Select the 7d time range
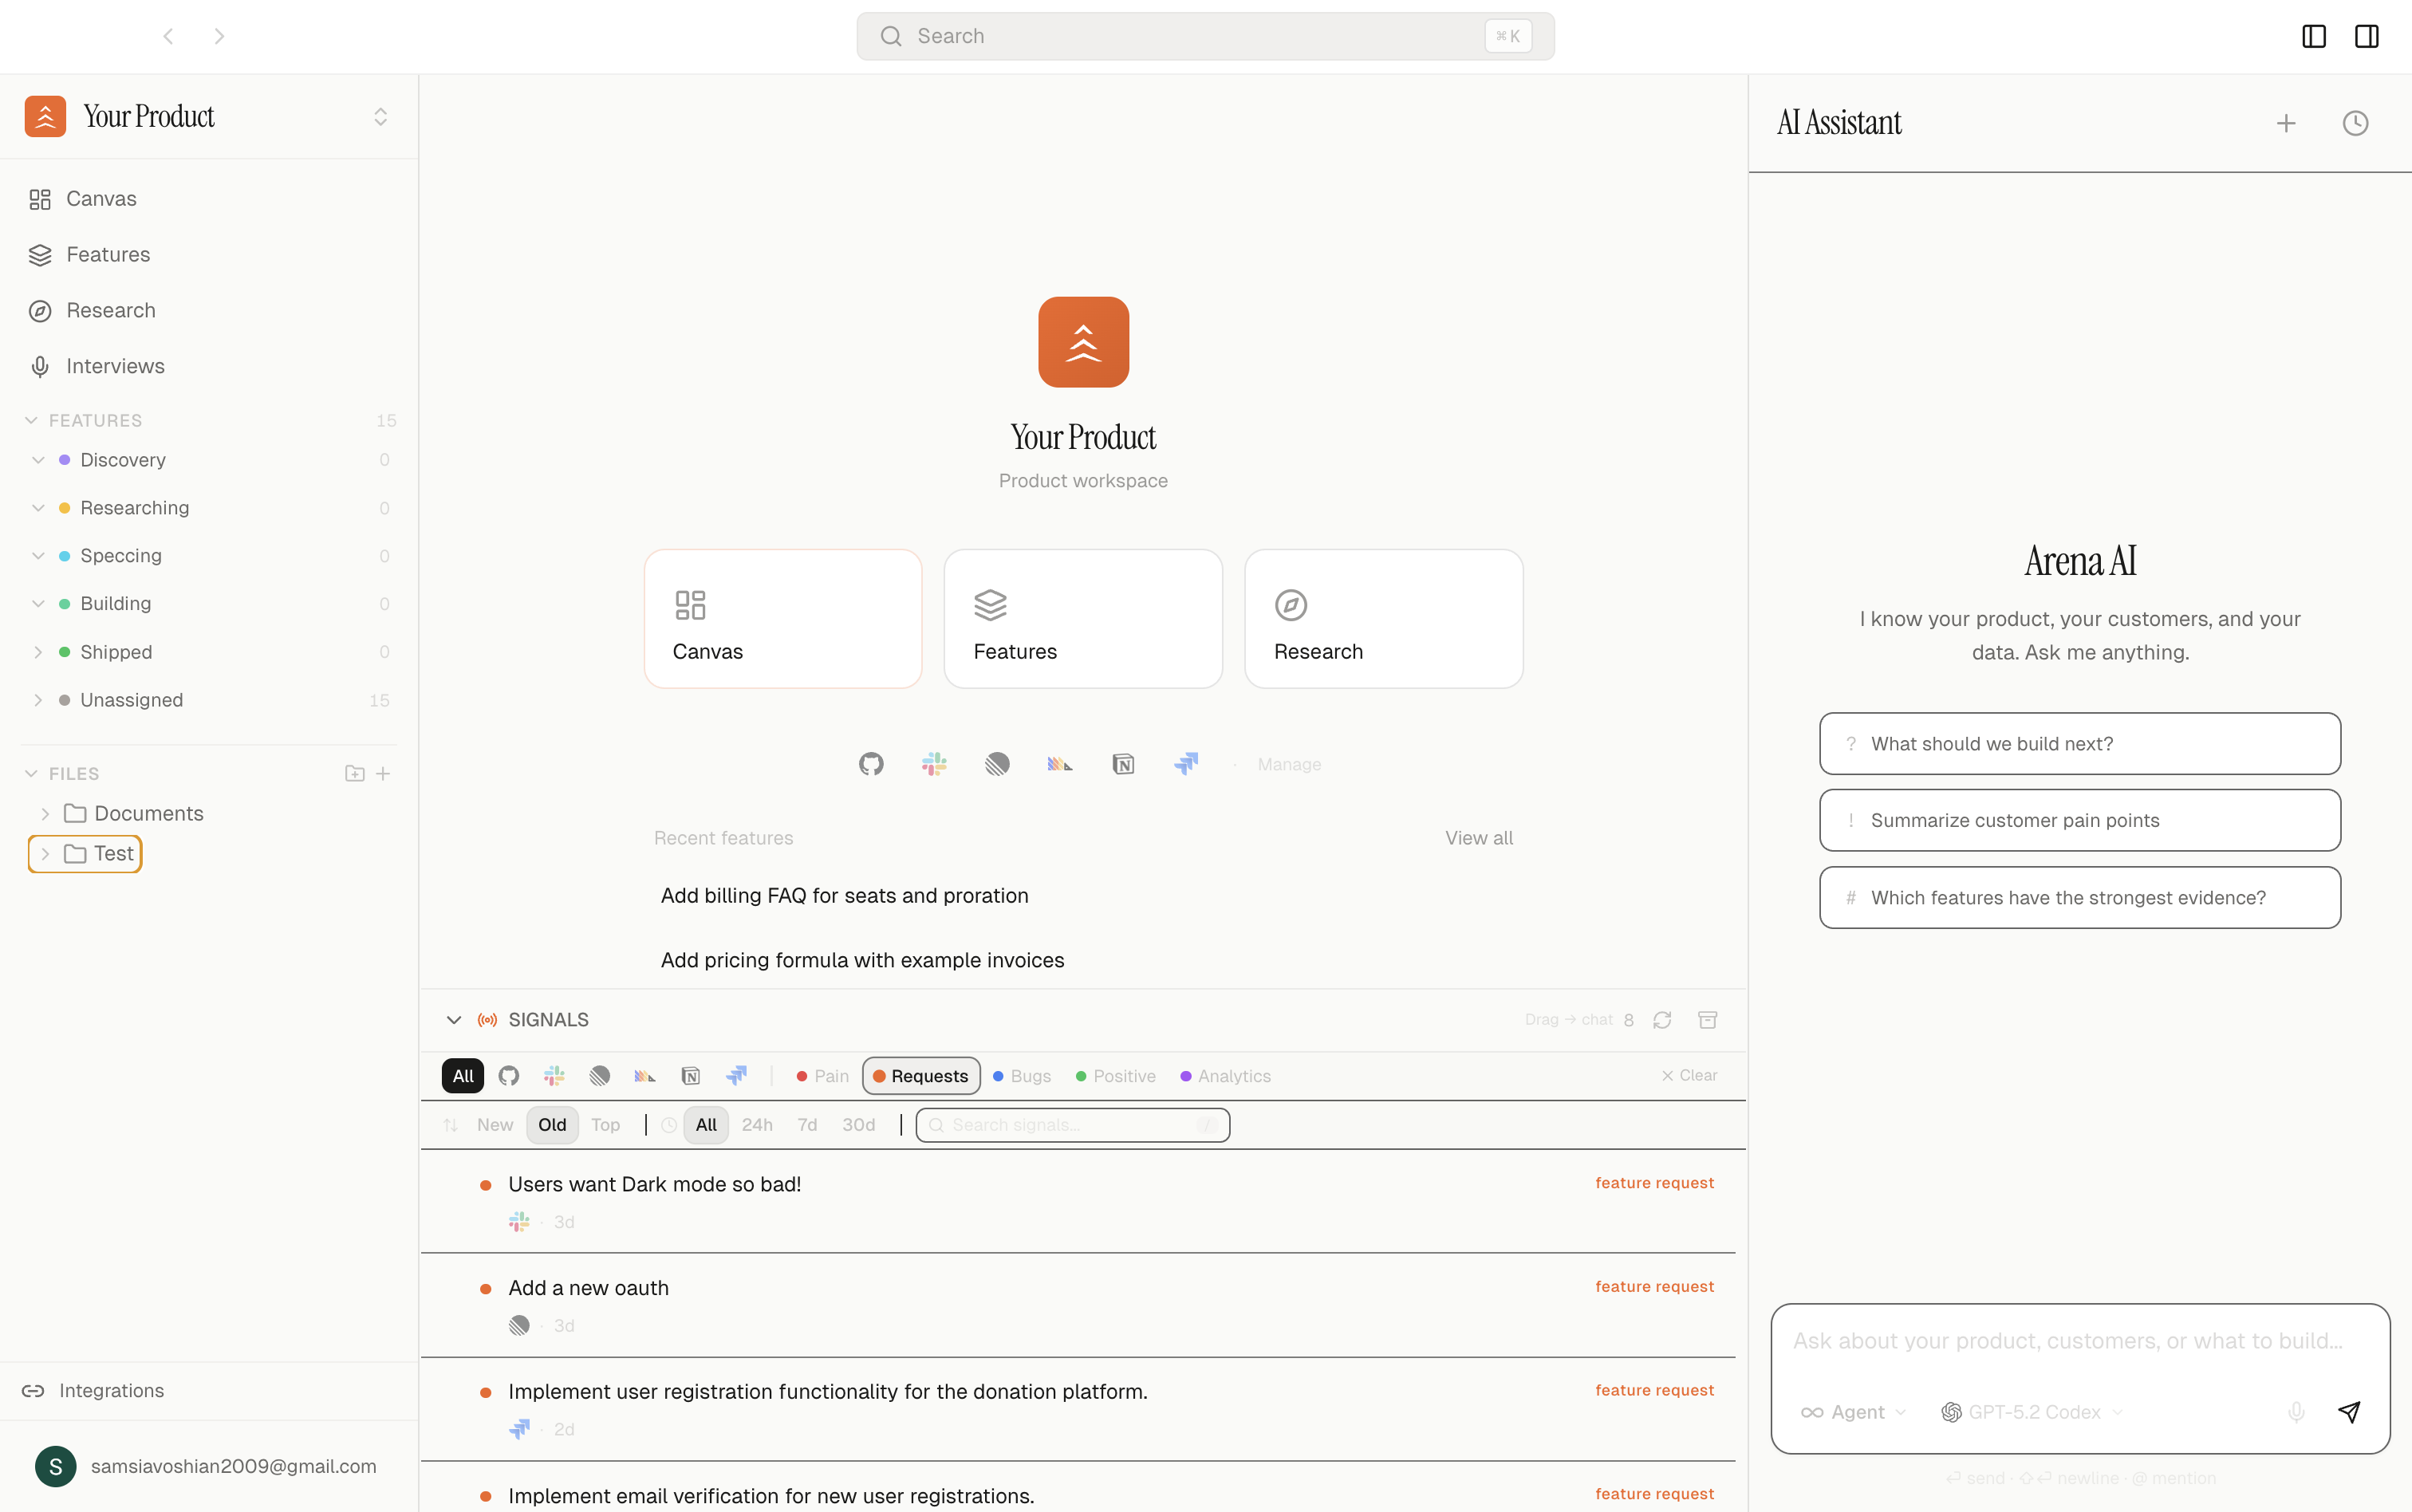The width and height of the screenshot is (2412, 1512). 807,1125
